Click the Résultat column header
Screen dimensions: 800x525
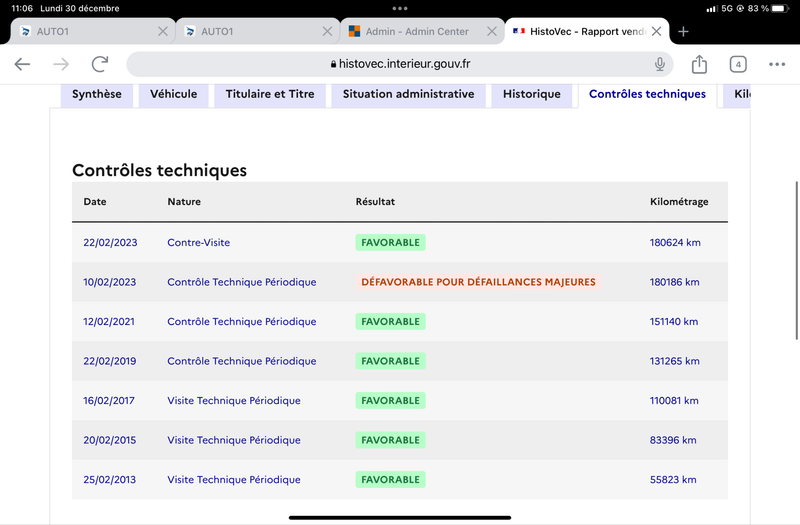375,202
